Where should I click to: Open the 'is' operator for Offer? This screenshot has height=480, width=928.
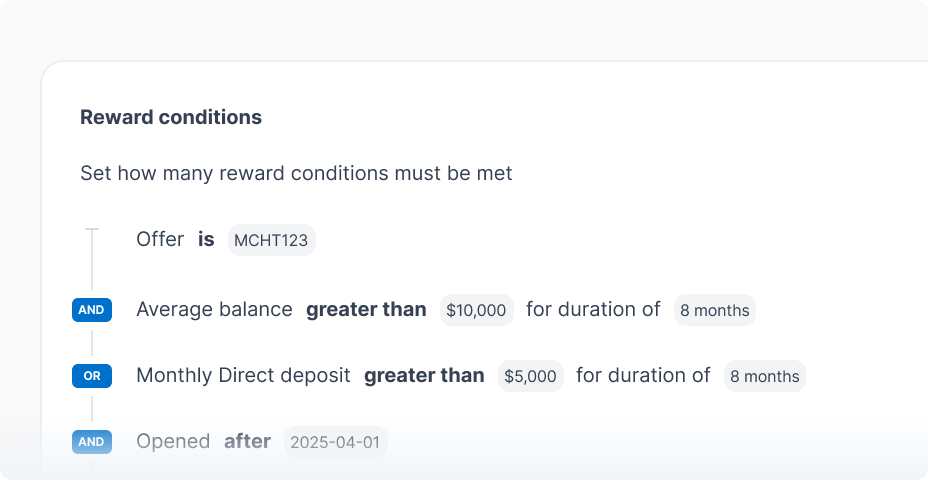click(206, 240)
